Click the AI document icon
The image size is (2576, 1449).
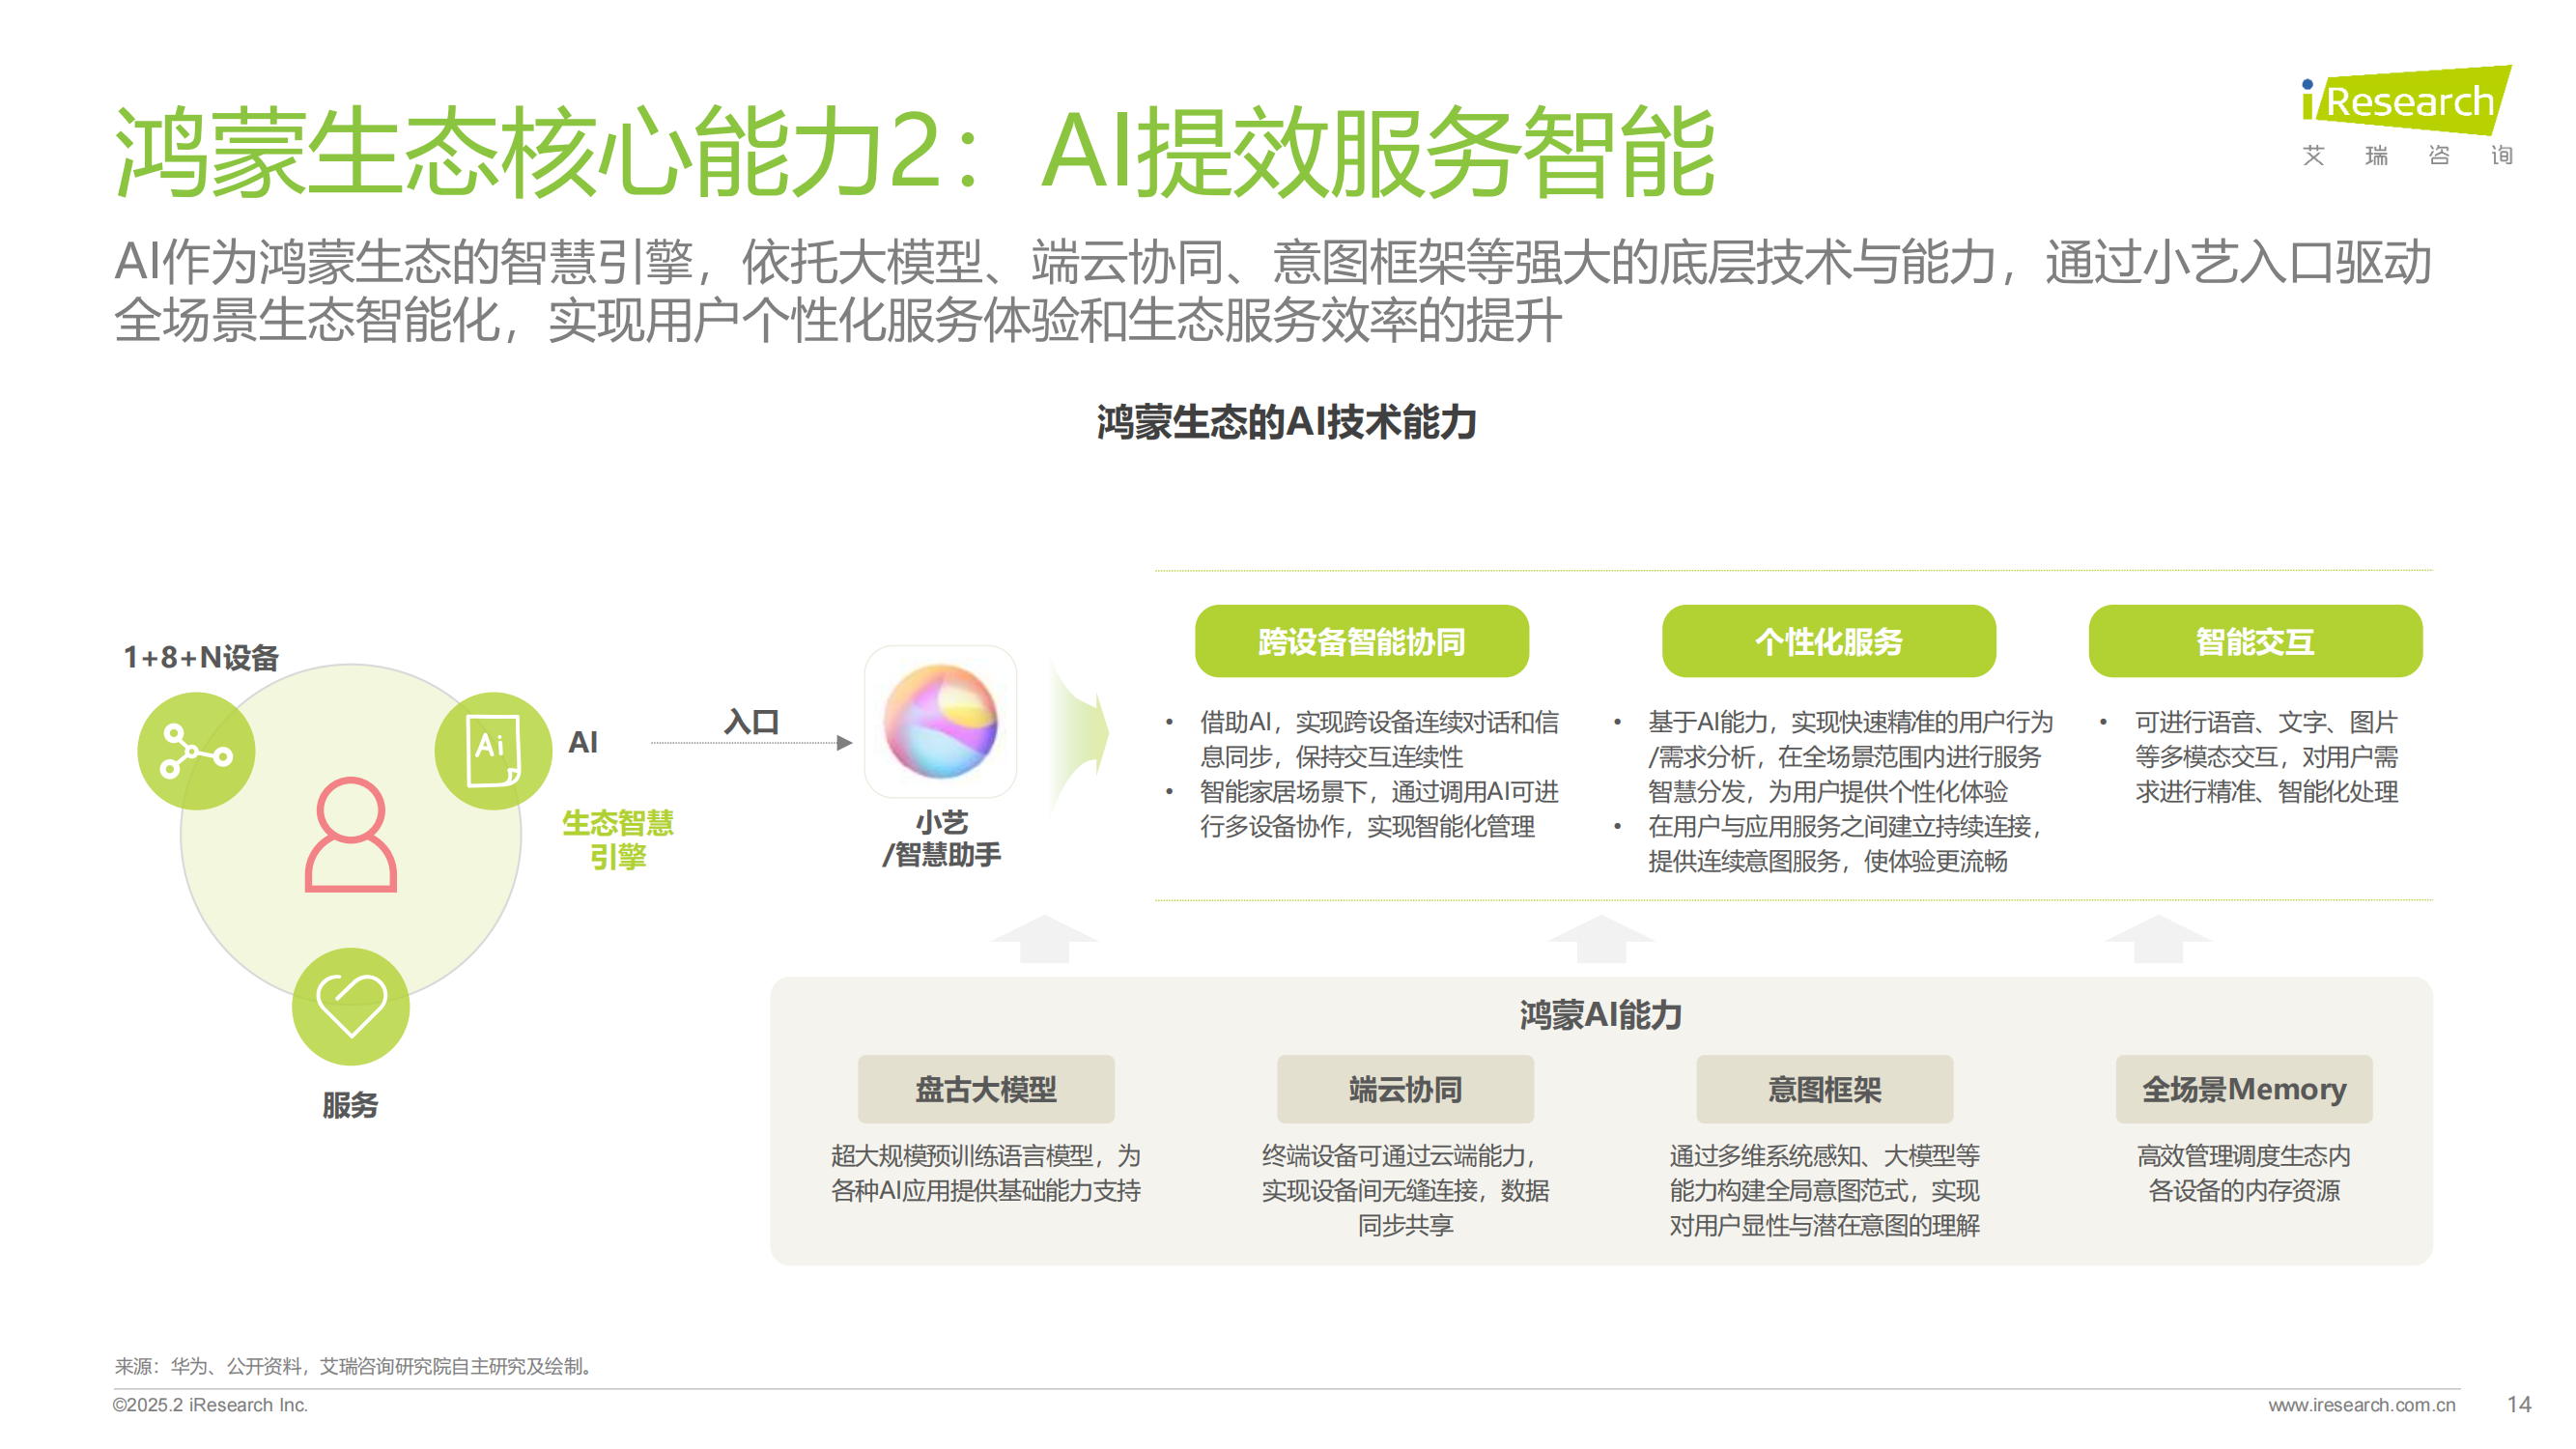(x=493, y=751)
